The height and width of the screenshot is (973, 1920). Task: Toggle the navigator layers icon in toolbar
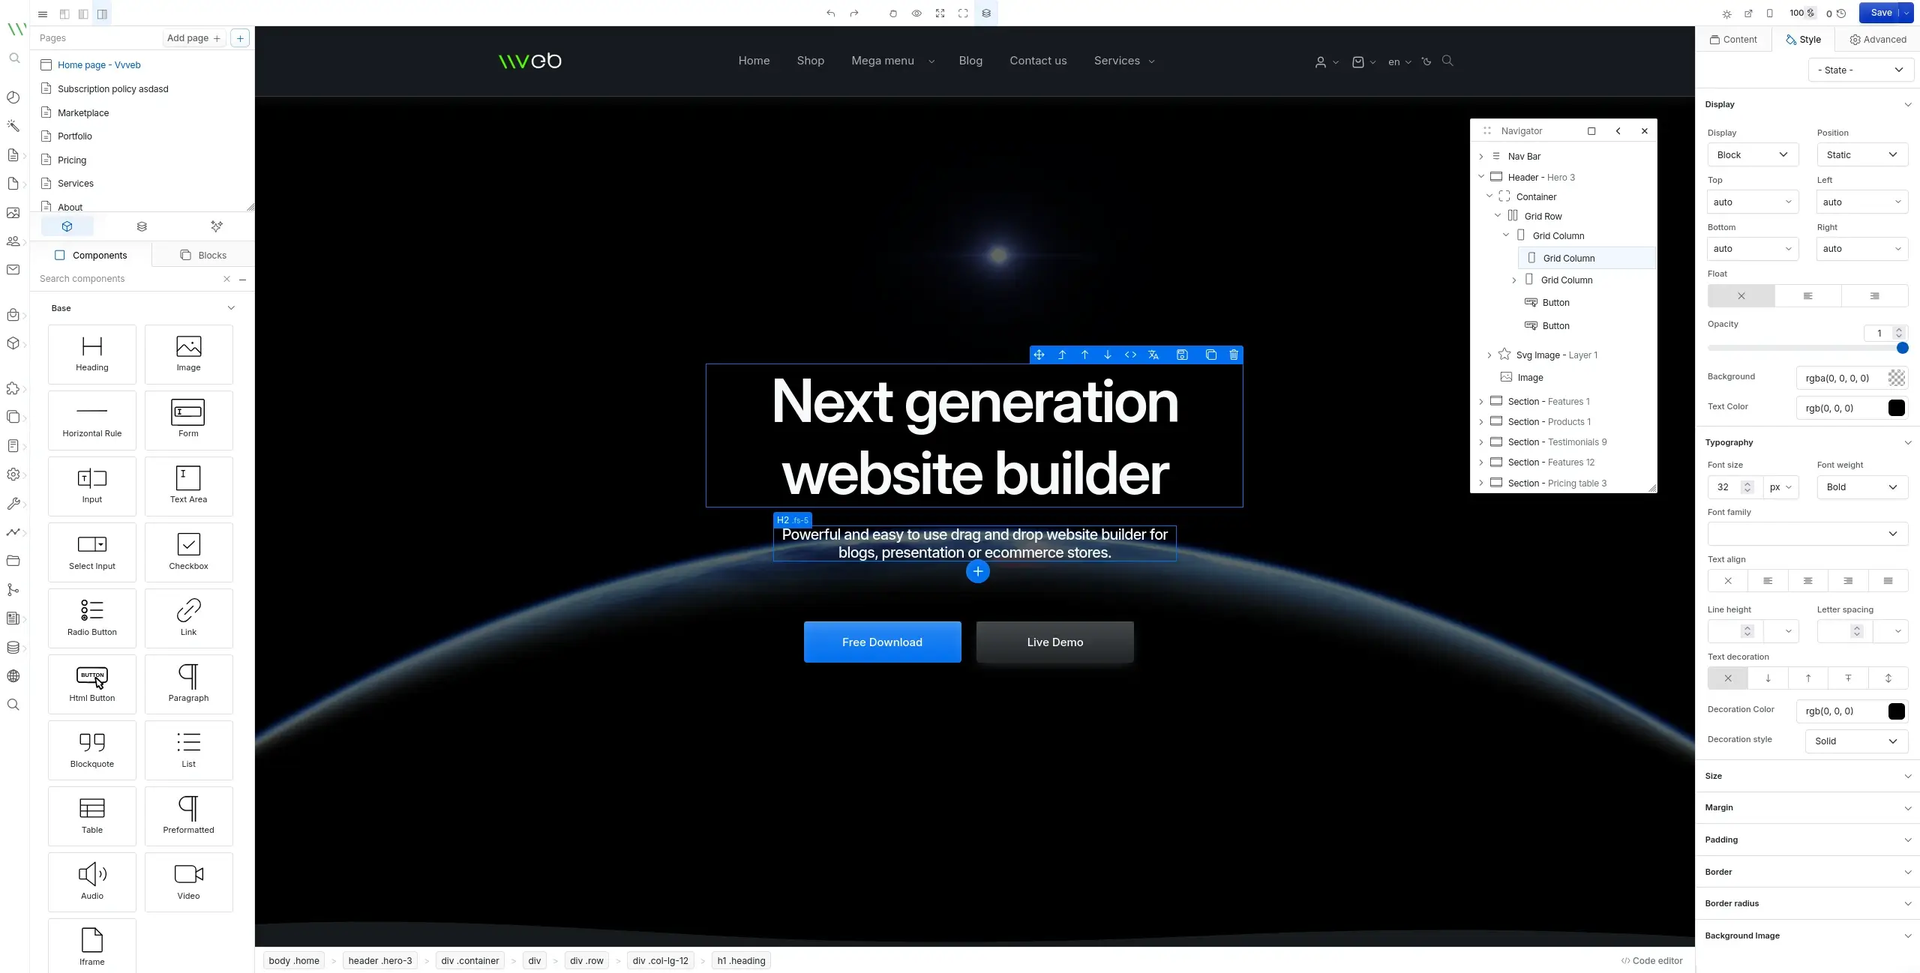tap(986, 13)
